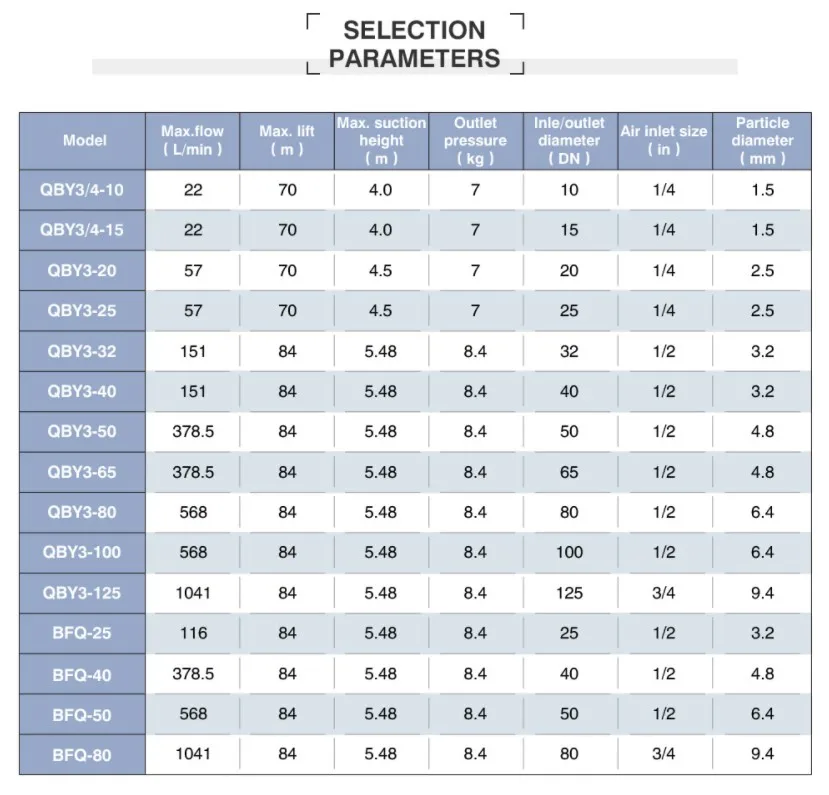Click the BFQ-25 model cell
The image size is (829, 795).
click(x=82, y=634)
